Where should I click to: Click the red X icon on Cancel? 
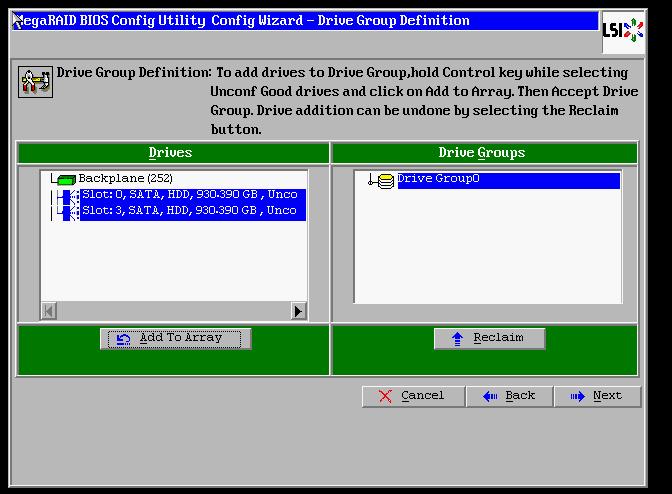[385, 396]
